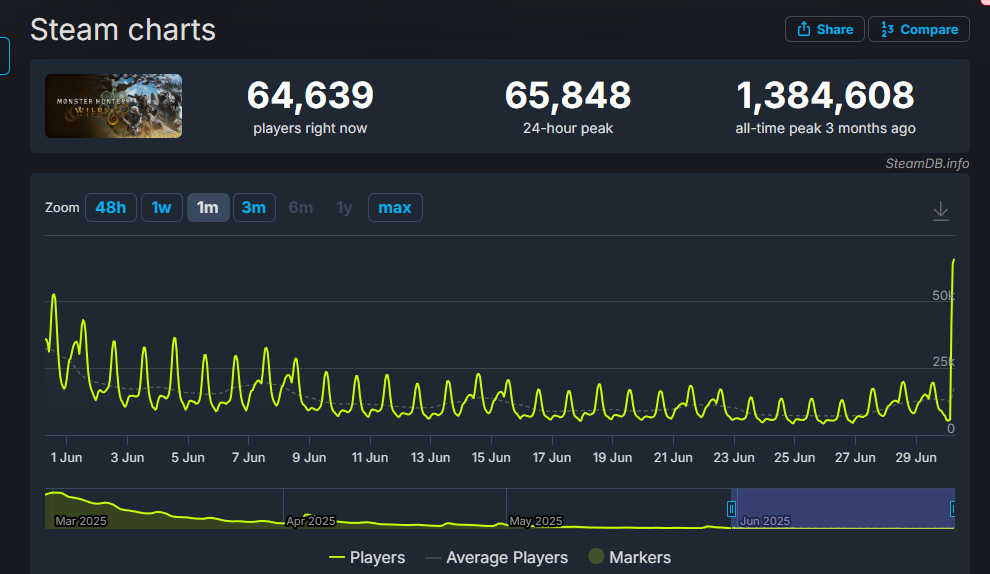
Task: Click the 50k y-axis label
Action: [x=943, y=296]
